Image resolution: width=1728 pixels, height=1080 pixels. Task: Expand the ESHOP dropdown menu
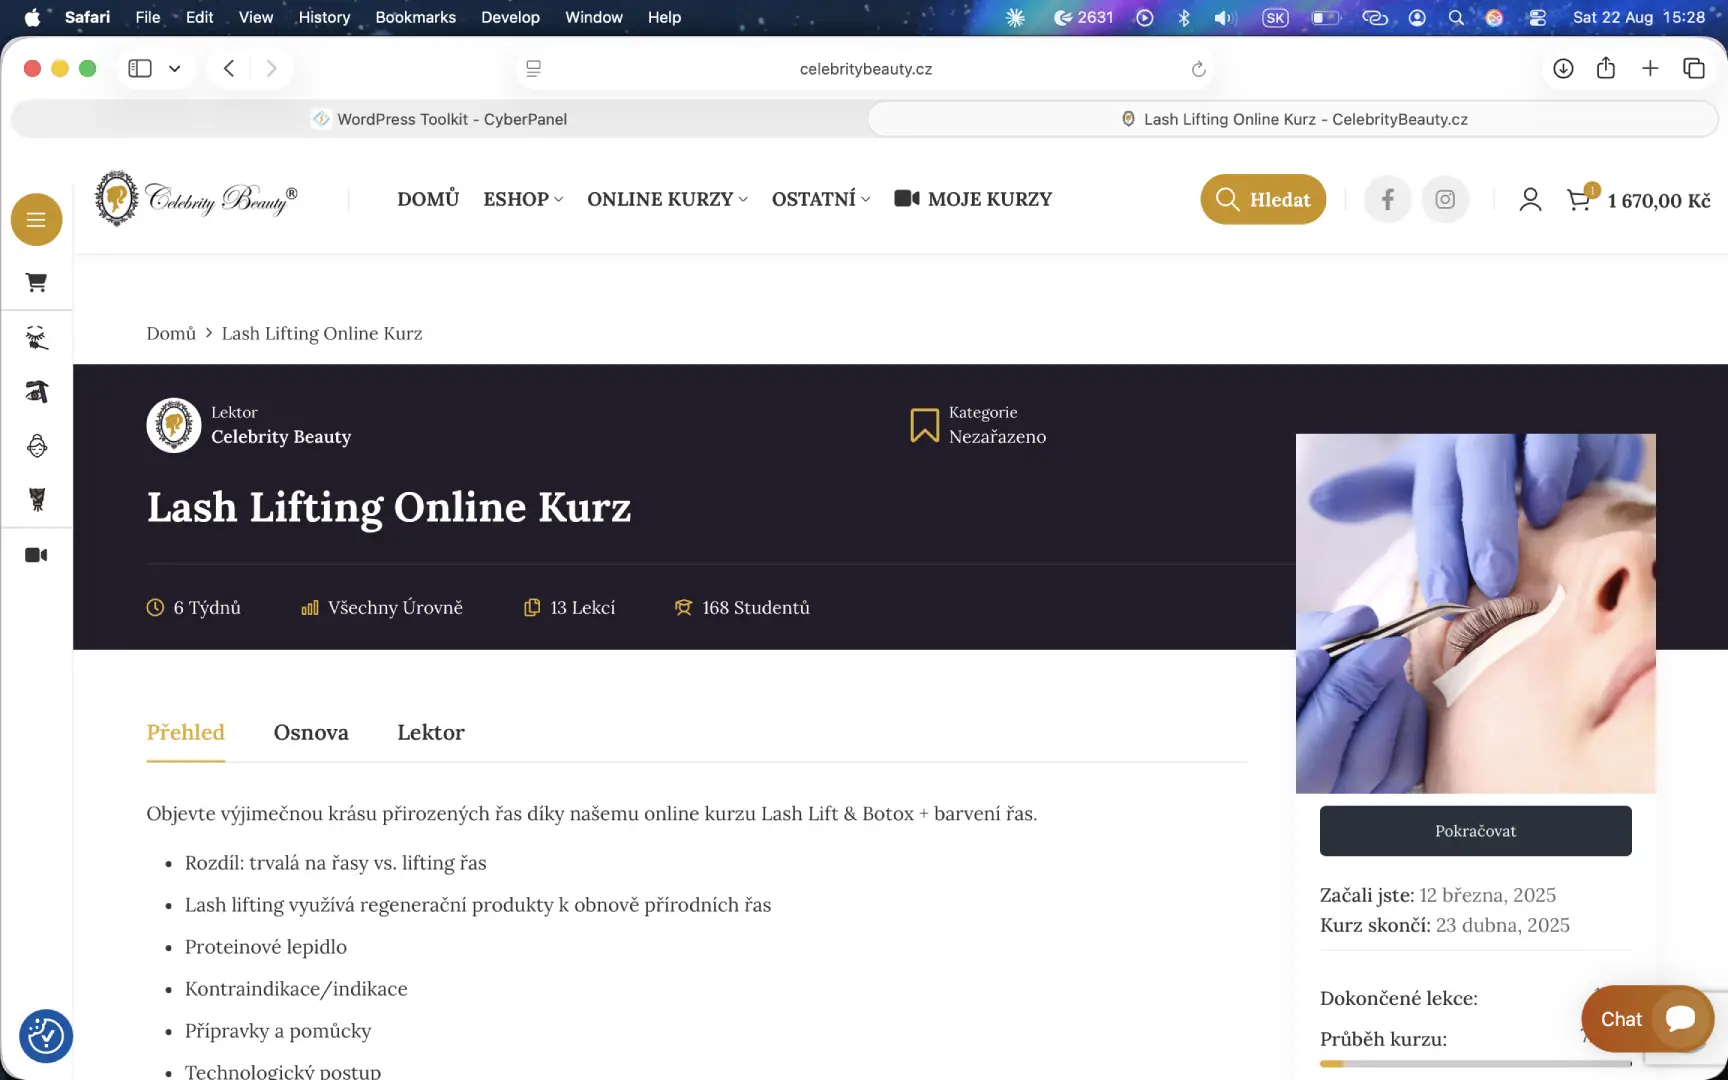pyautogui.click(x=523, y=199)
